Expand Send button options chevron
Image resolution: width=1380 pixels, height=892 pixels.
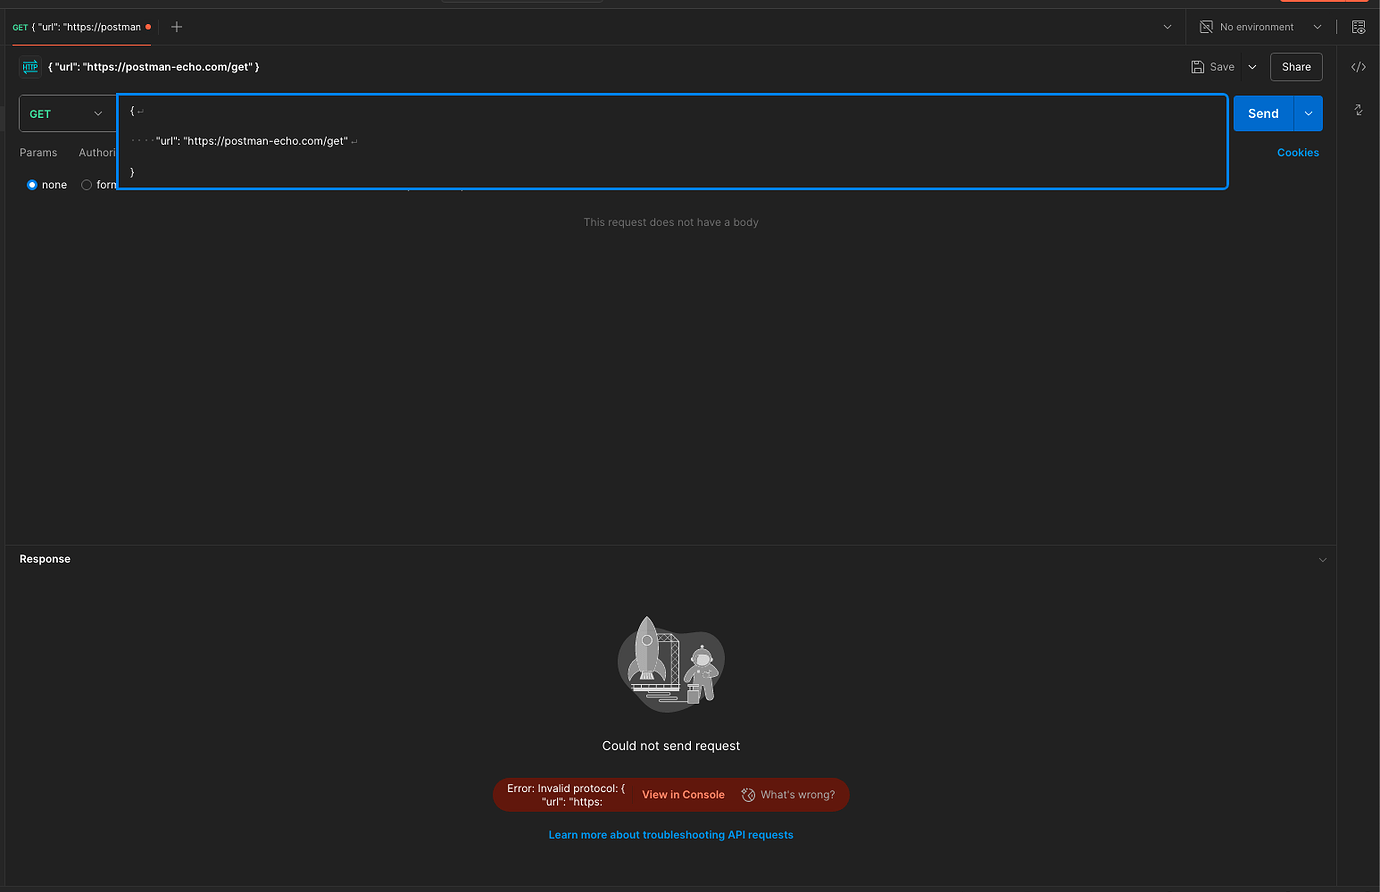[x=1307, y=113]
